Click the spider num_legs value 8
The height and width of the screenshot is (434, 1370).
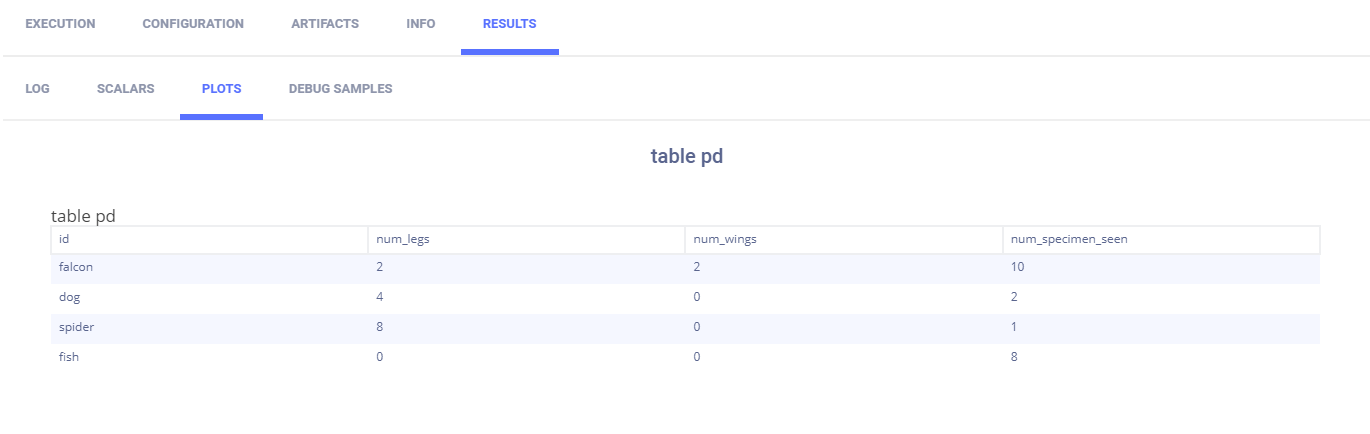pyautogui.click(x=380, y=327)
